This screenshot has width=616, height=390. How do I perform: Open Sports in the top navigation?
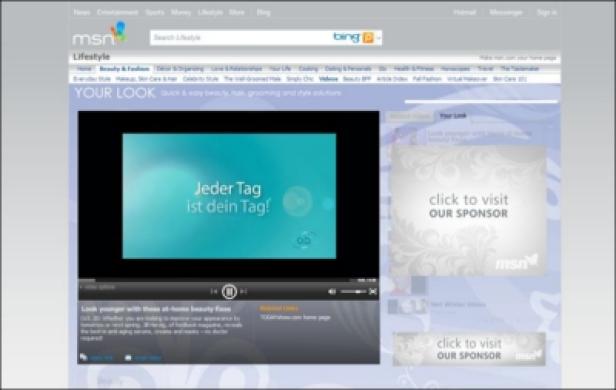pos(155,13)
